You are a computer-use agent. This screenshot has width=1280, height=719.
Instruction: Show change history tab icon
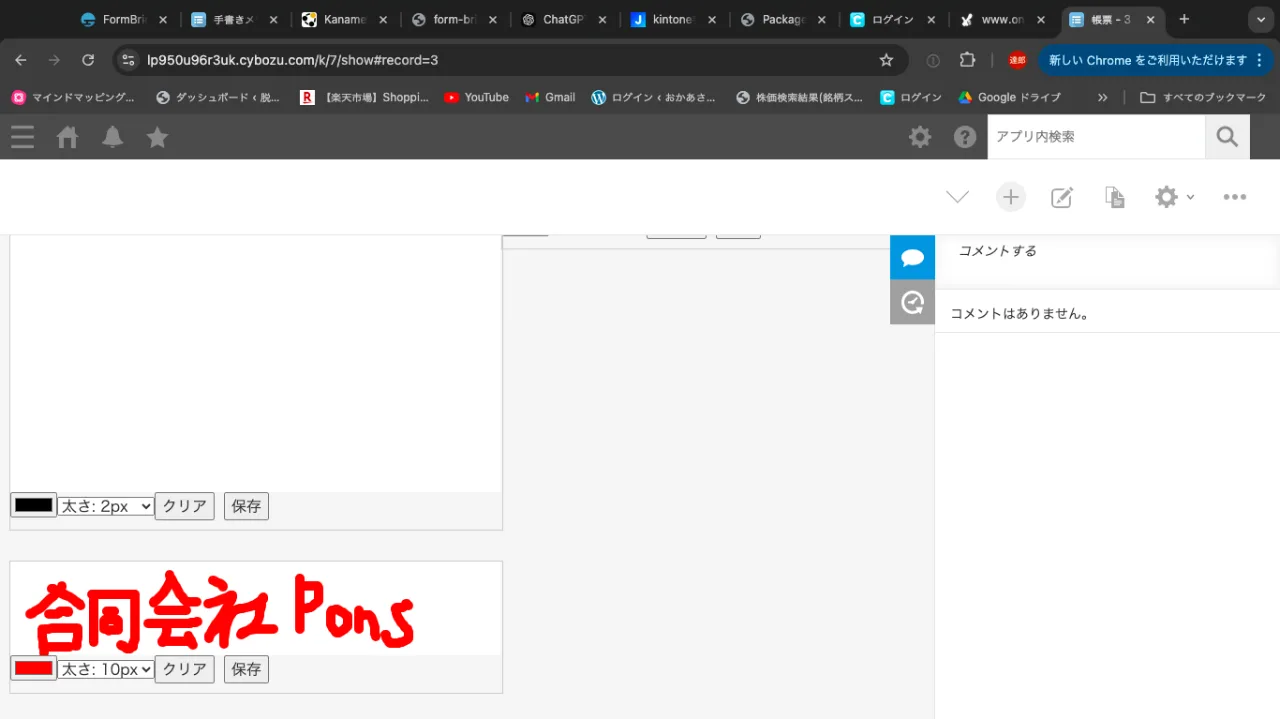[x=912, y=302]
